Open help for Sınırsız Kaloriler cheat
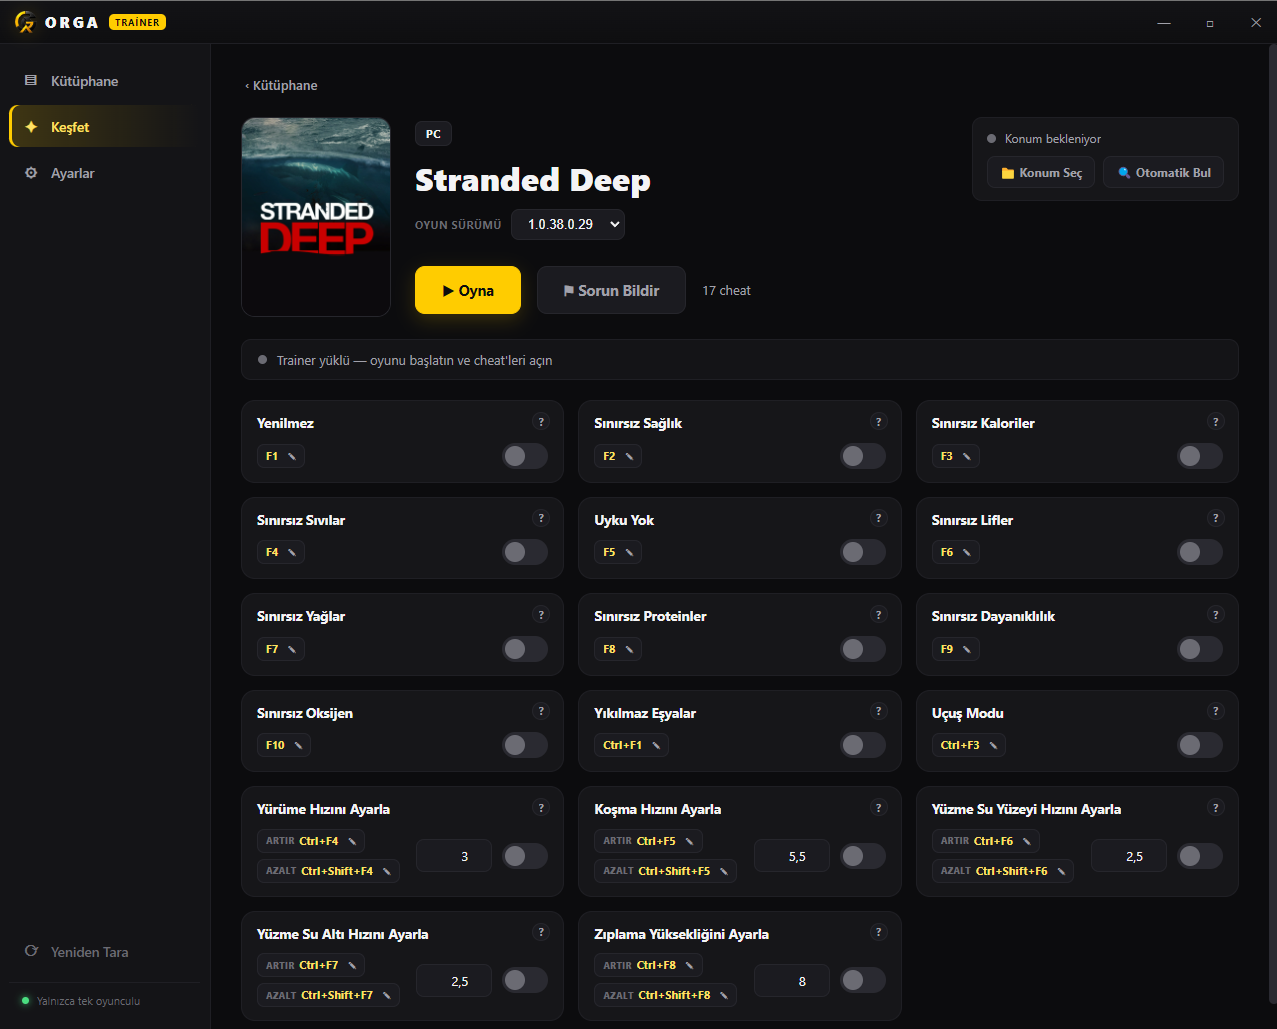This screenshot has height=1029, width=1277. coord(1216,422)
